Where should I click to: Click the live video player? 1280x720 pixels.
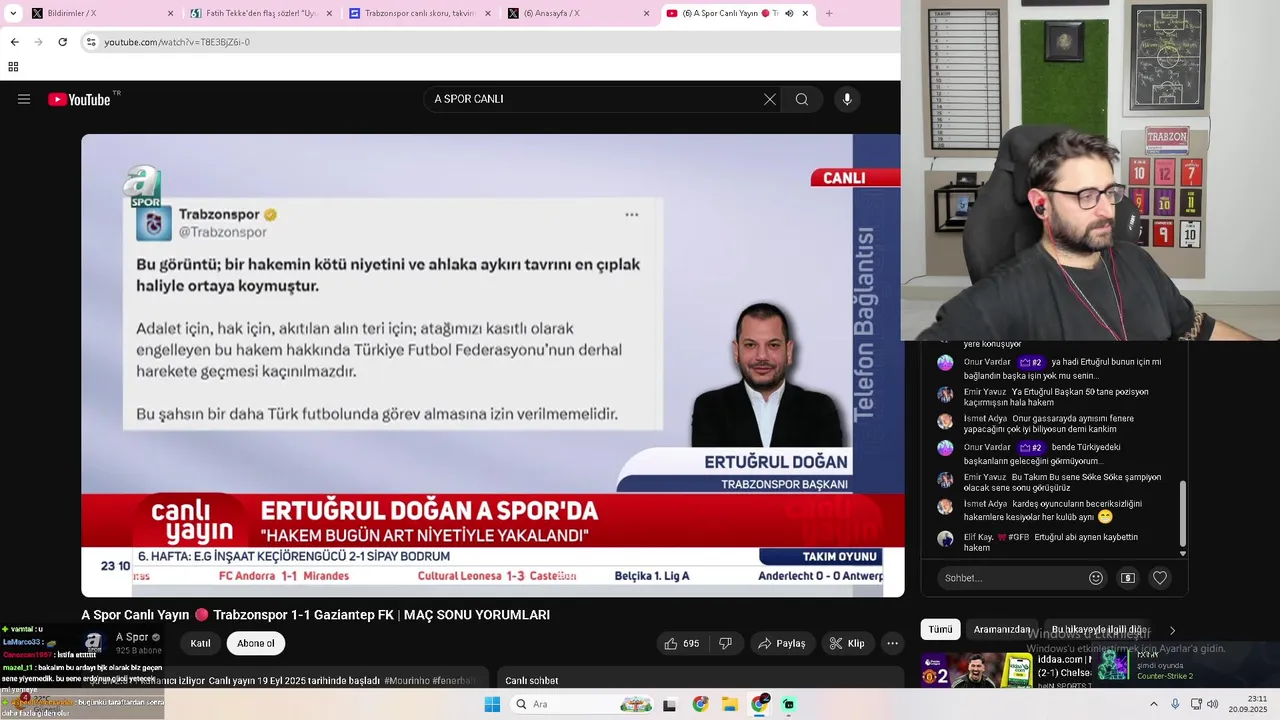click(491, 365)
